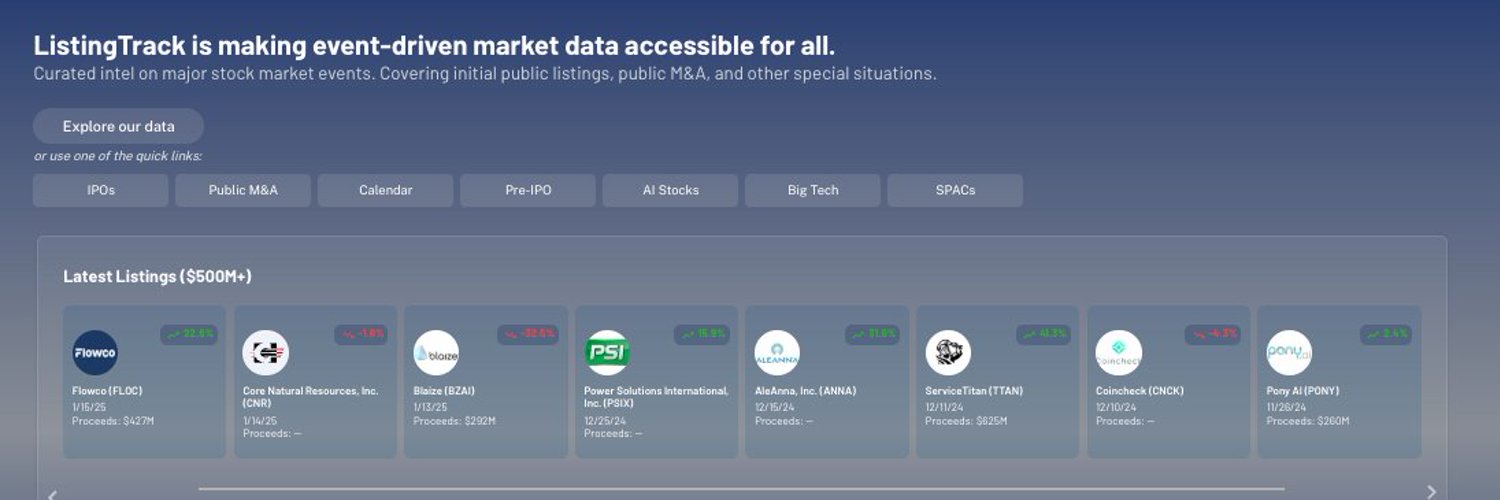Click Pony AI's 11/26/24 listing date

pyautogui.click(x=1286, y=407)
